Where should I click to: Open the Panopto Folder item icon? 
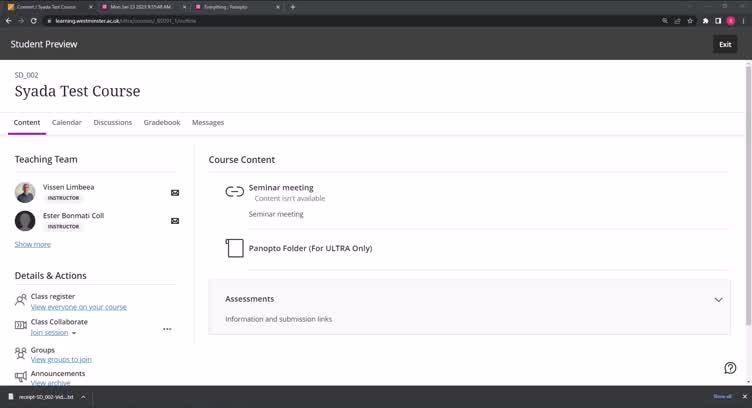234,248
